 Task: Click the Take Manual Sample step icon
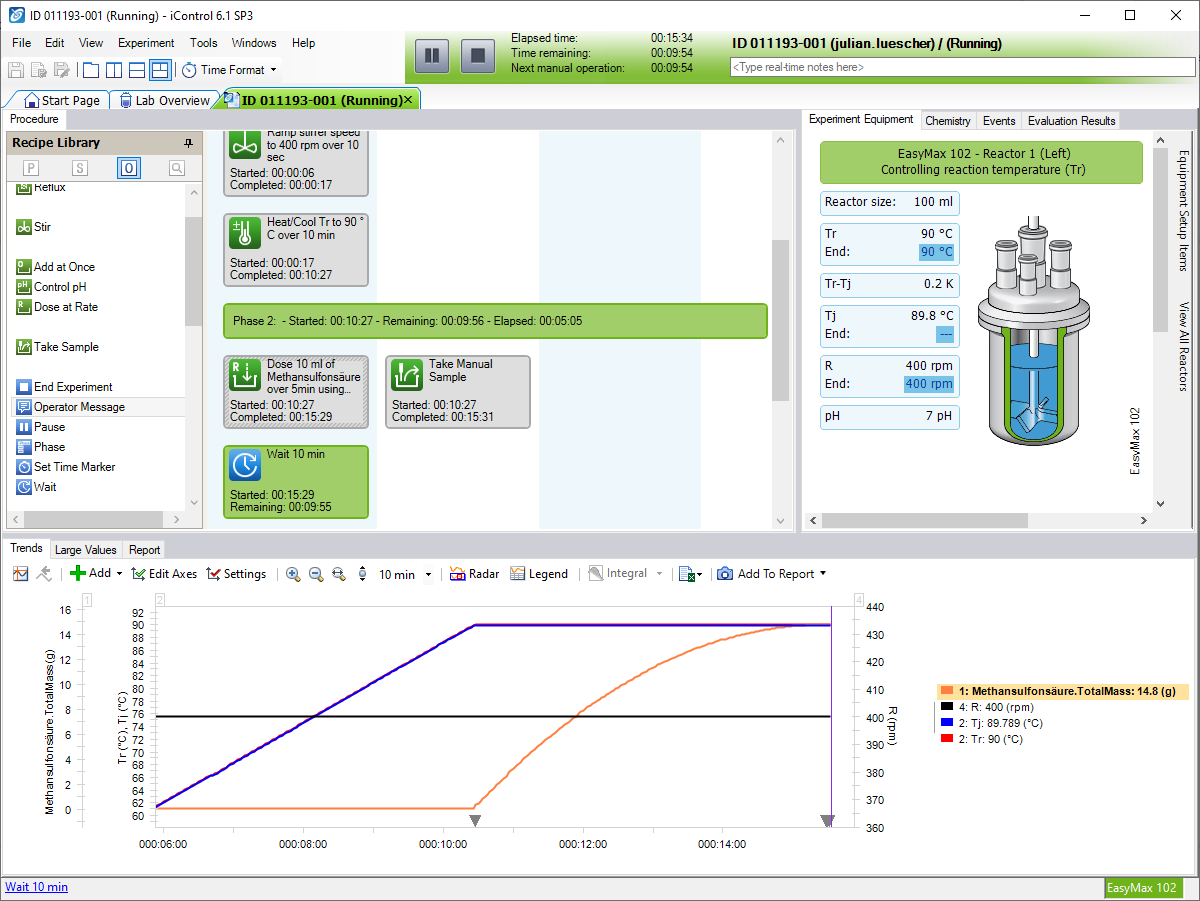pyautogui.click(x=407, y=375)
